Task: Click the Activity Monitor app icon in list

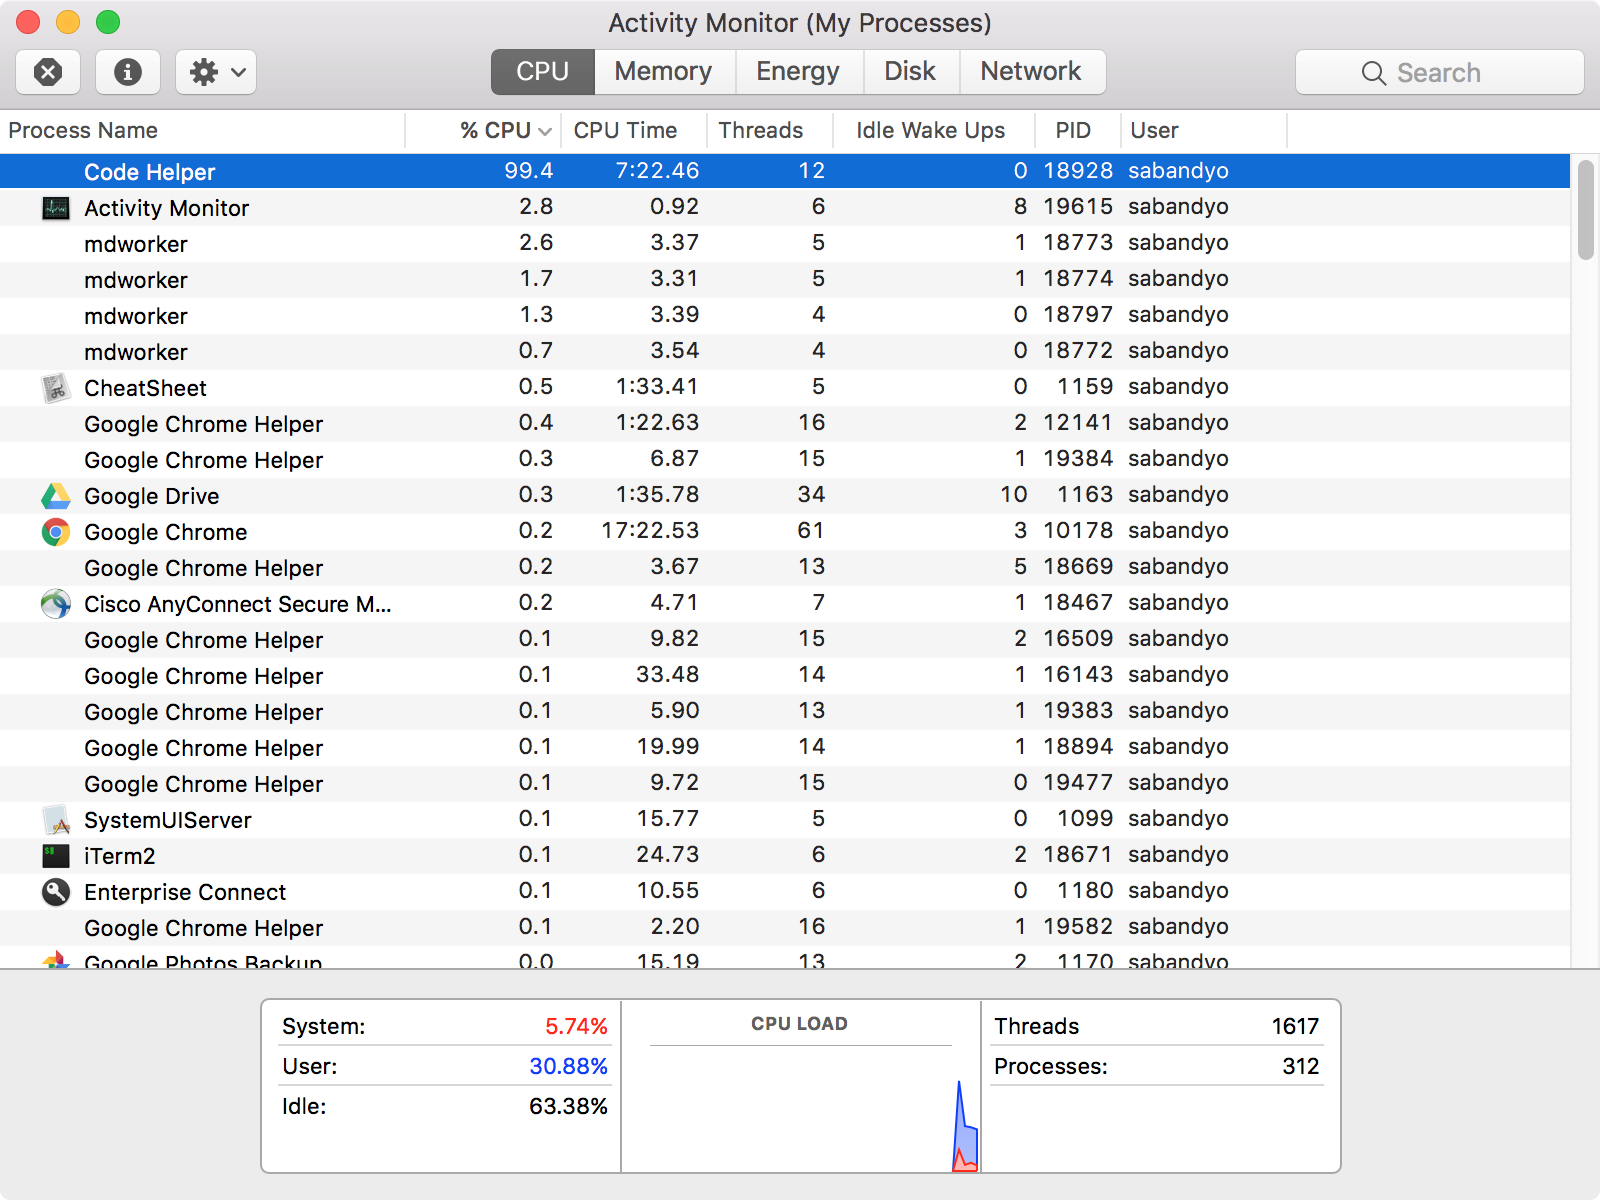Action: coord(56,208)
